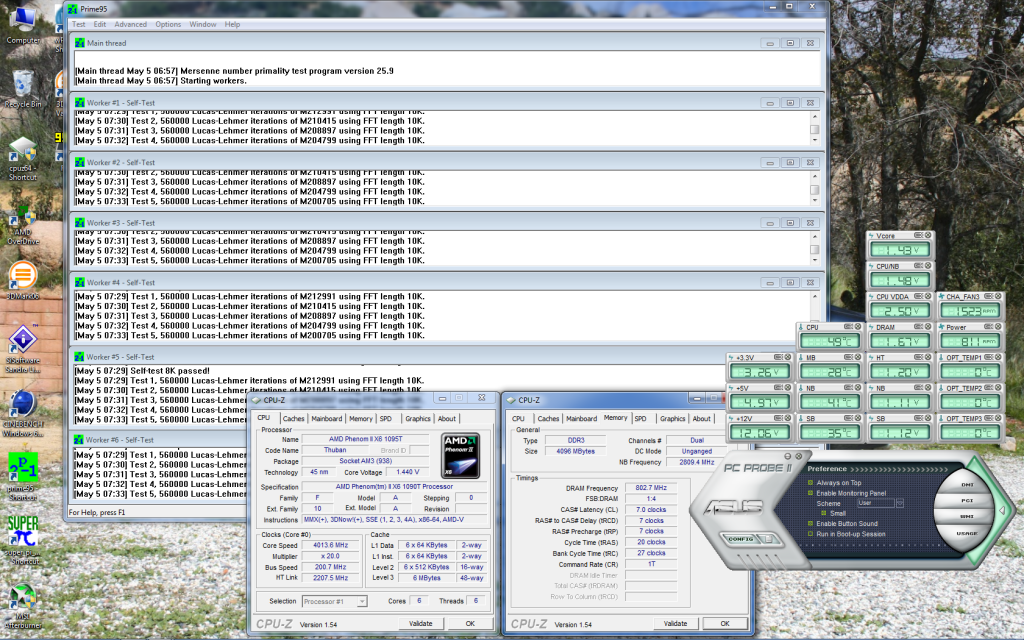Click the USAGE round button in PC Probe
This screenshot has width=1024, height=640.
(x=967, y=532)
